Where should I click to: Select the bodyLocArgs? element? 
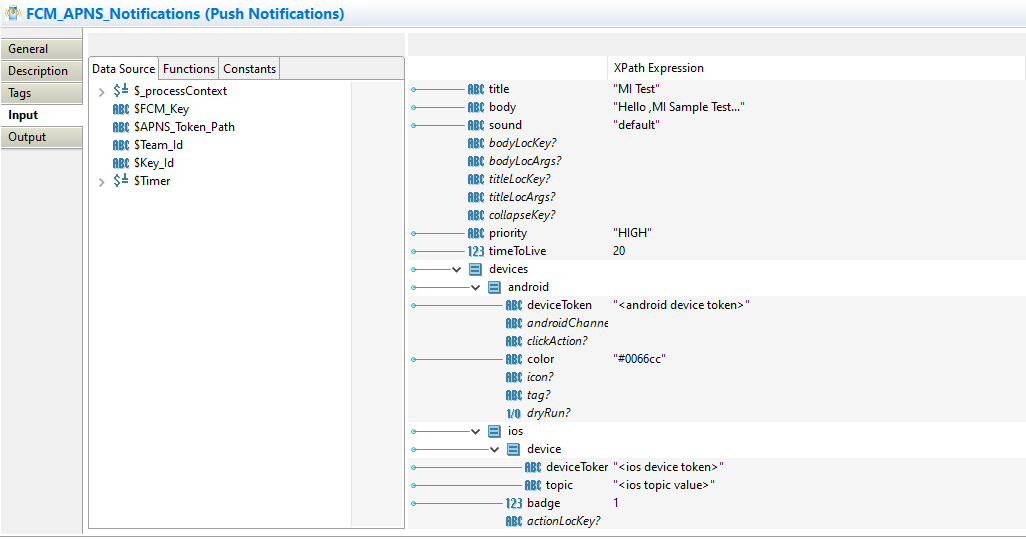tap(525, 161)
